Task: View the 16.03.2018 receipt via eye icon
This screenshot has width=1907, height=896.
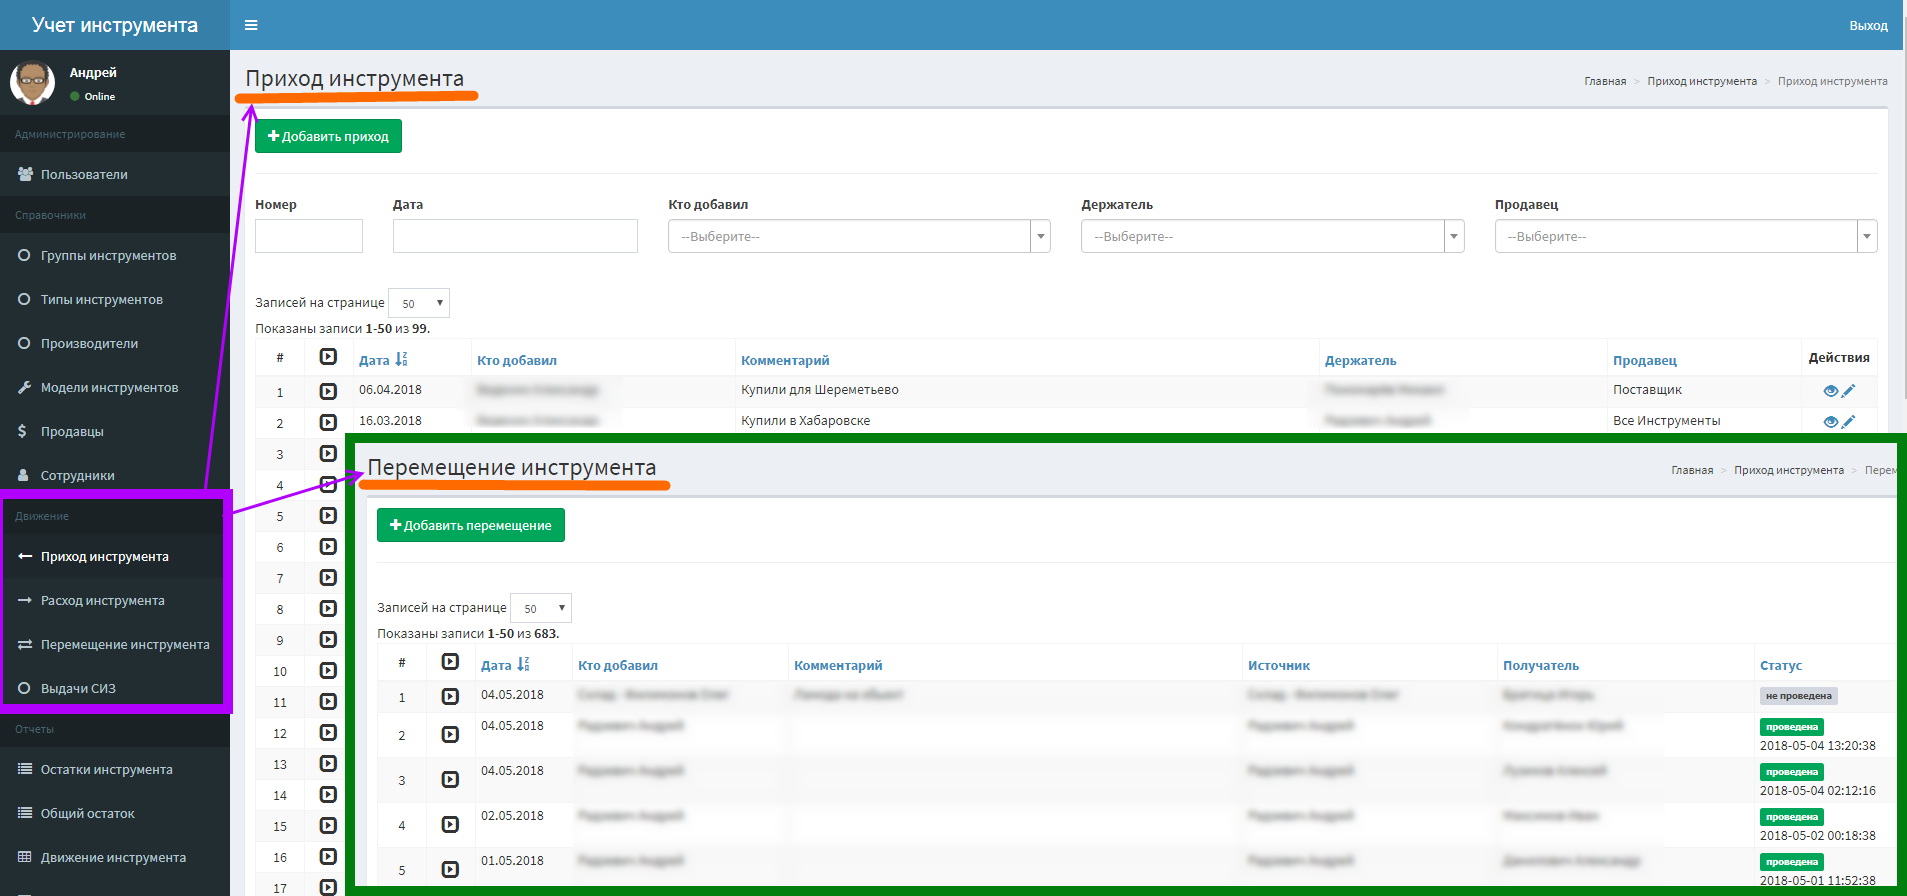Action: click(x=1830, y=422)
